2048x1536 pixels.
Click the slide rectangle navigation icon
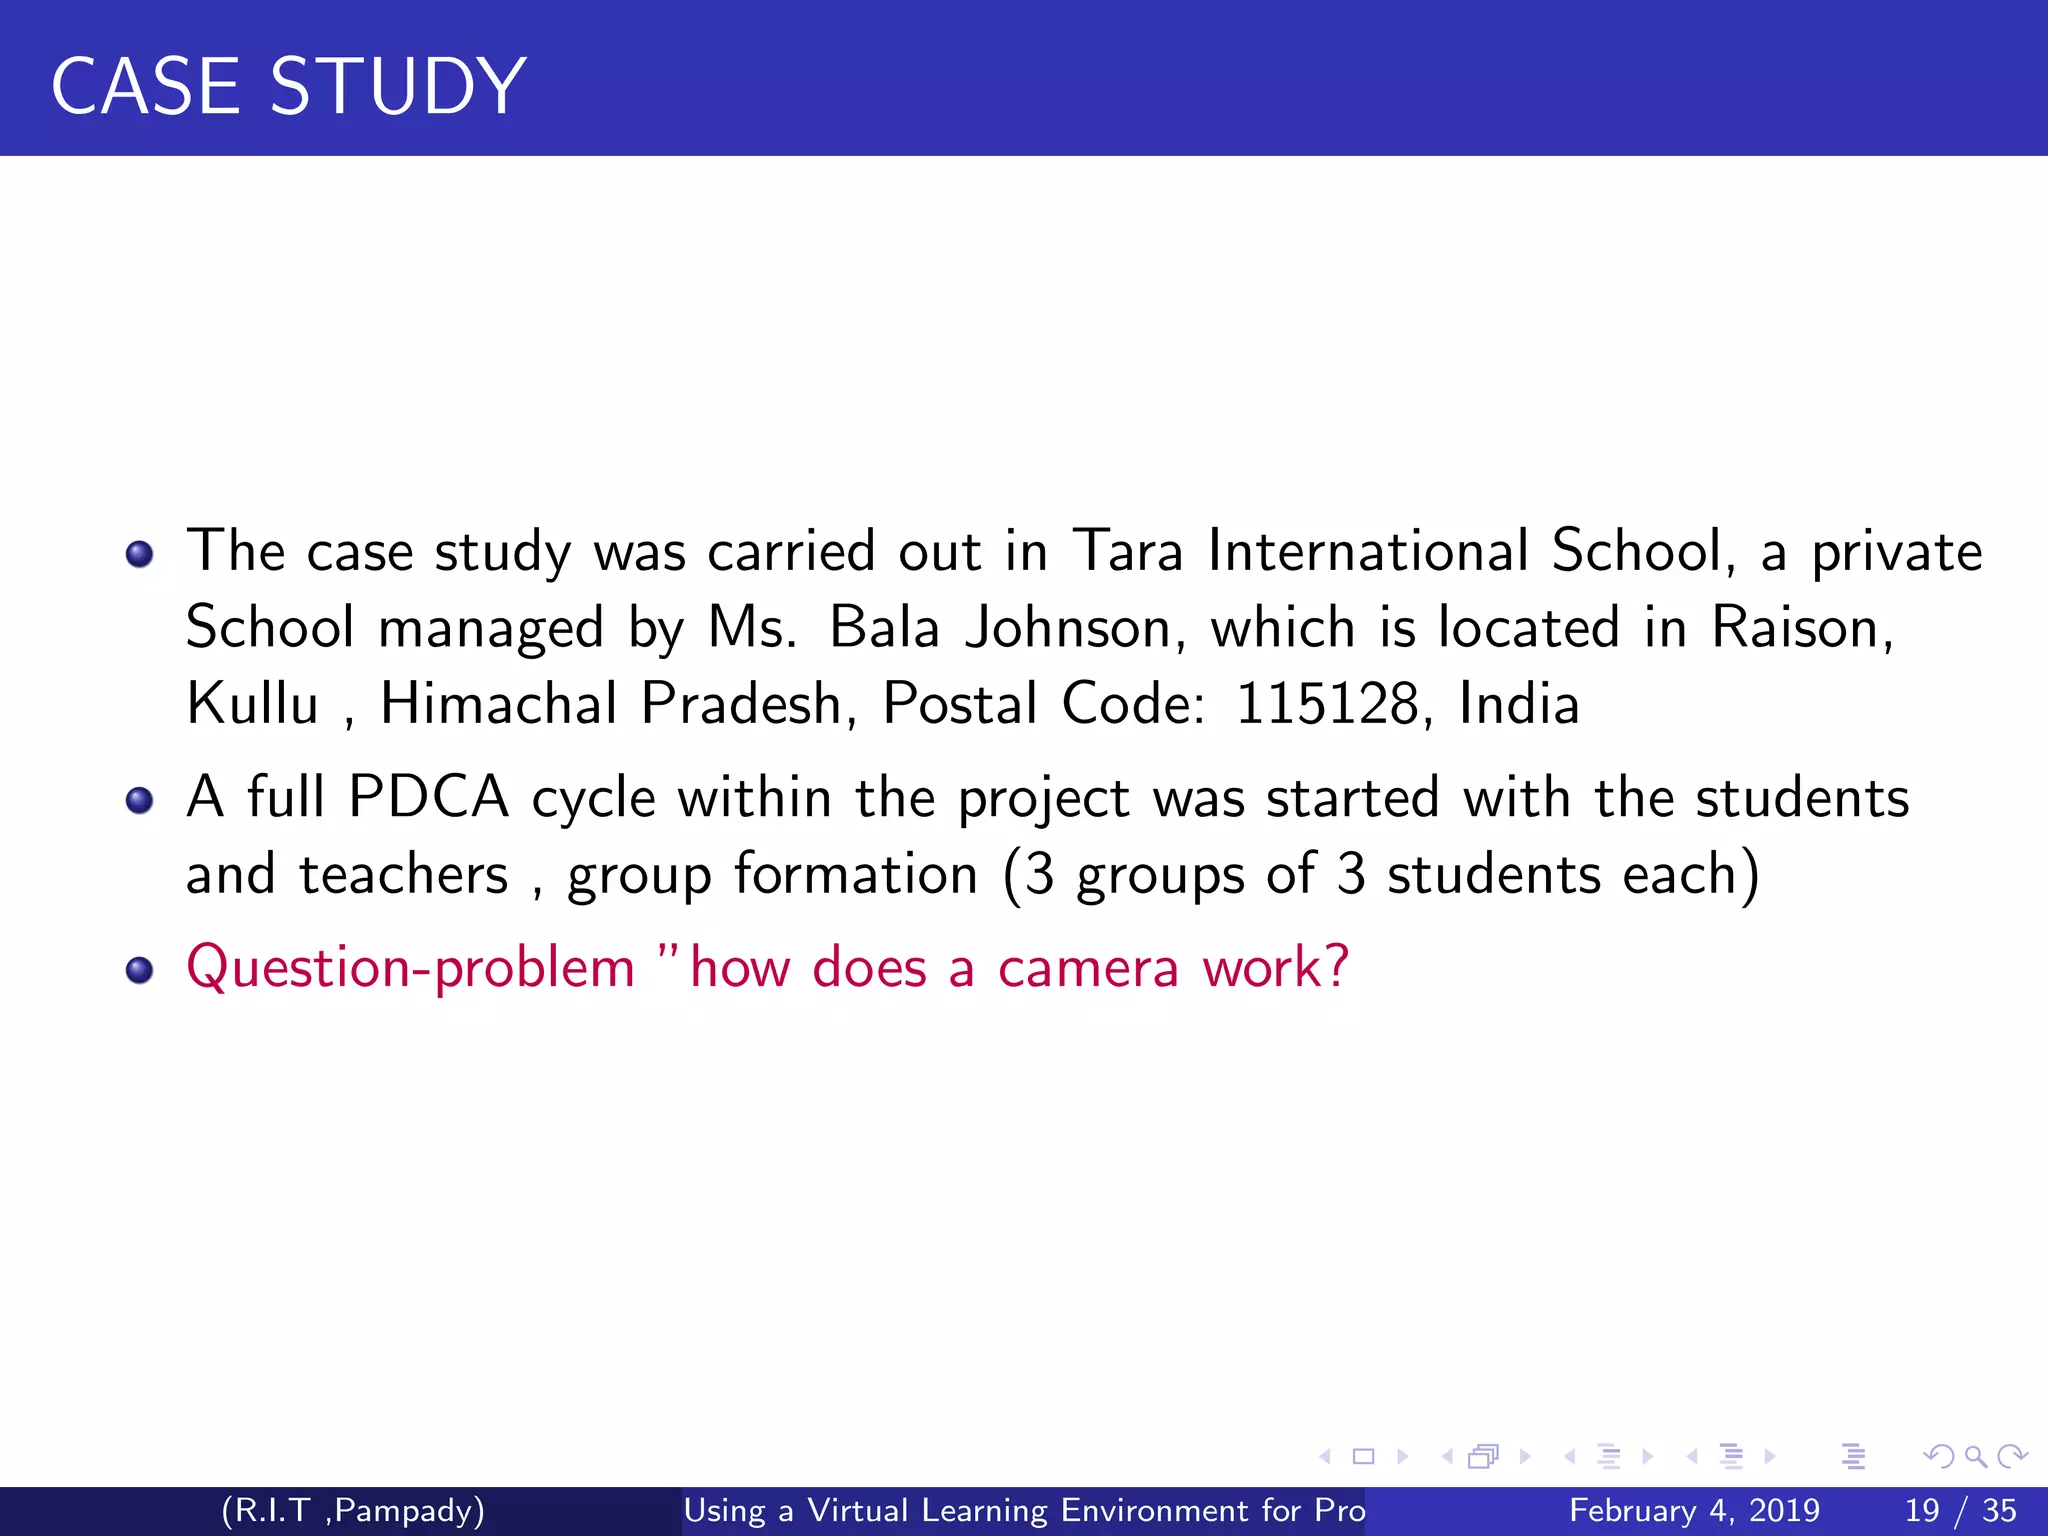click(x=1363, y=1457)
